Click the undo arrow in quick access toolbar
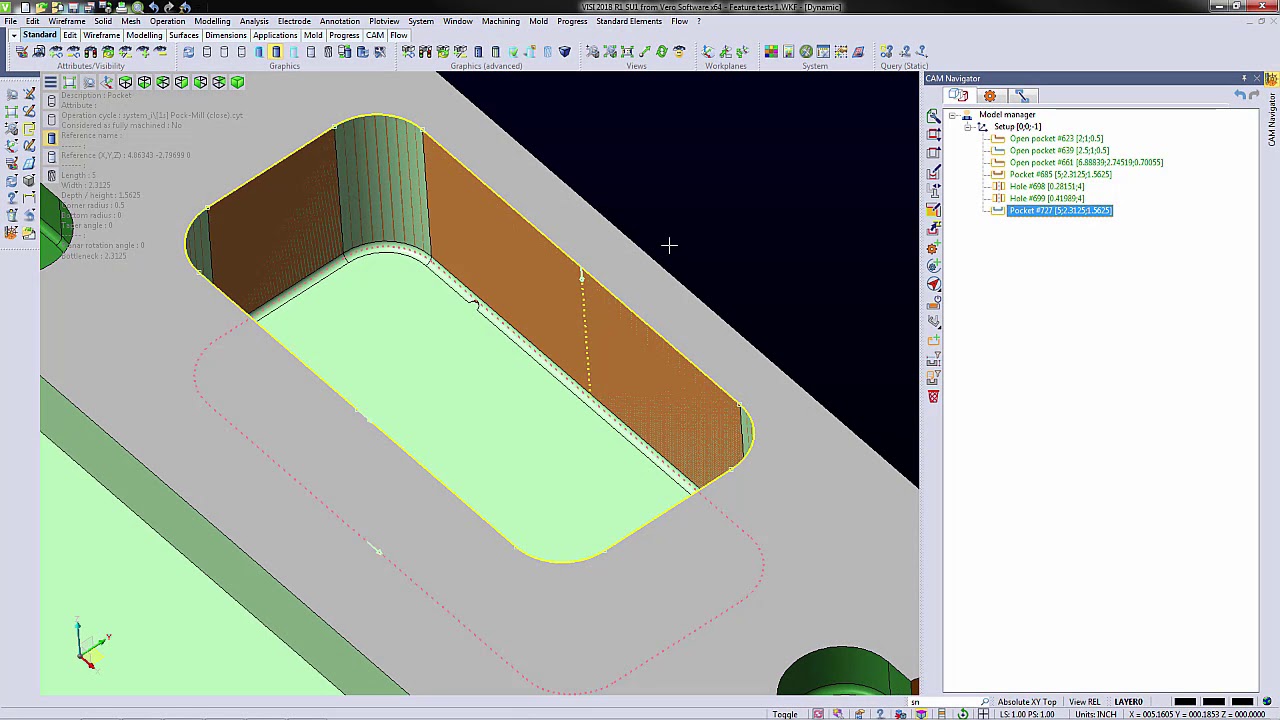This screenshot has width=1280, height=720. tap(153, 7)
